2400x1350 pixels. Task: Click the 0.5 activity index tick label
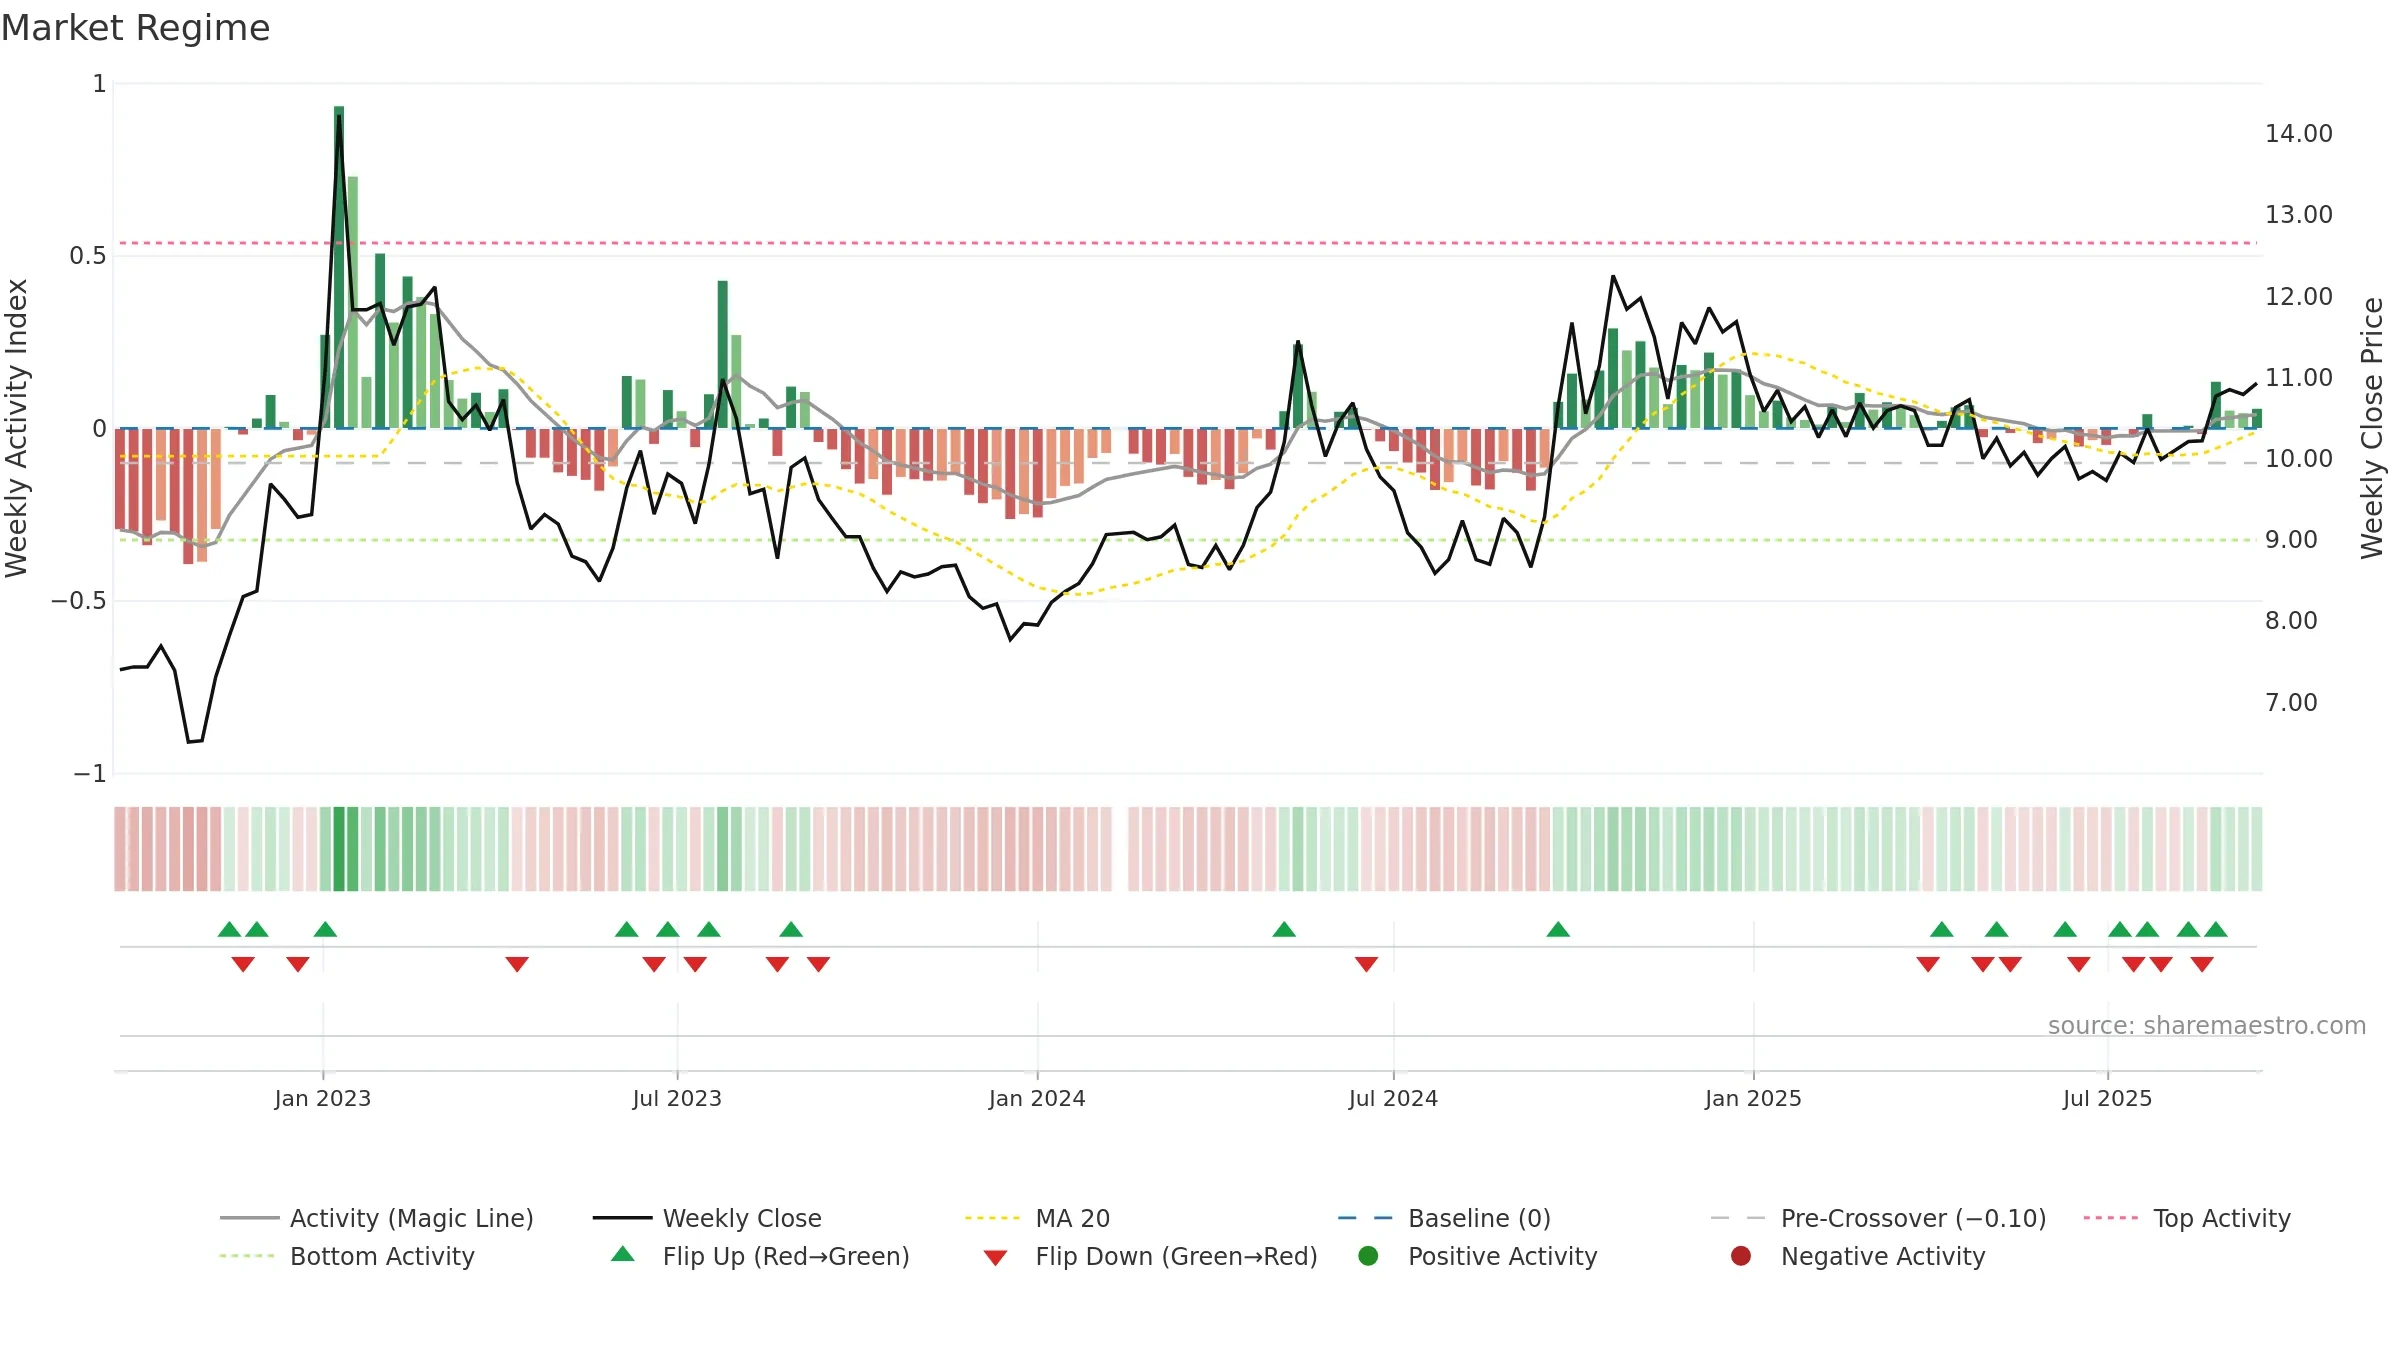pos(87,256)
